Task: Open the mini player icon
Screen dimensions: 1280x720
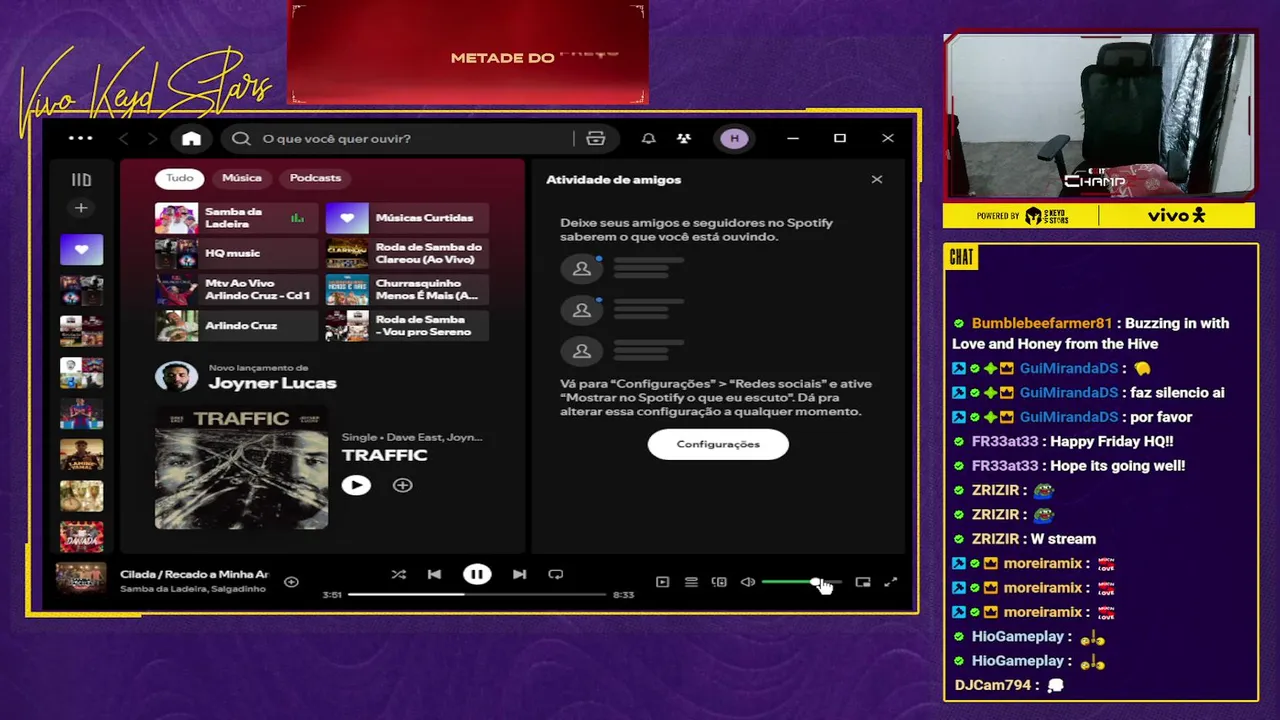Action: [863, 582]
